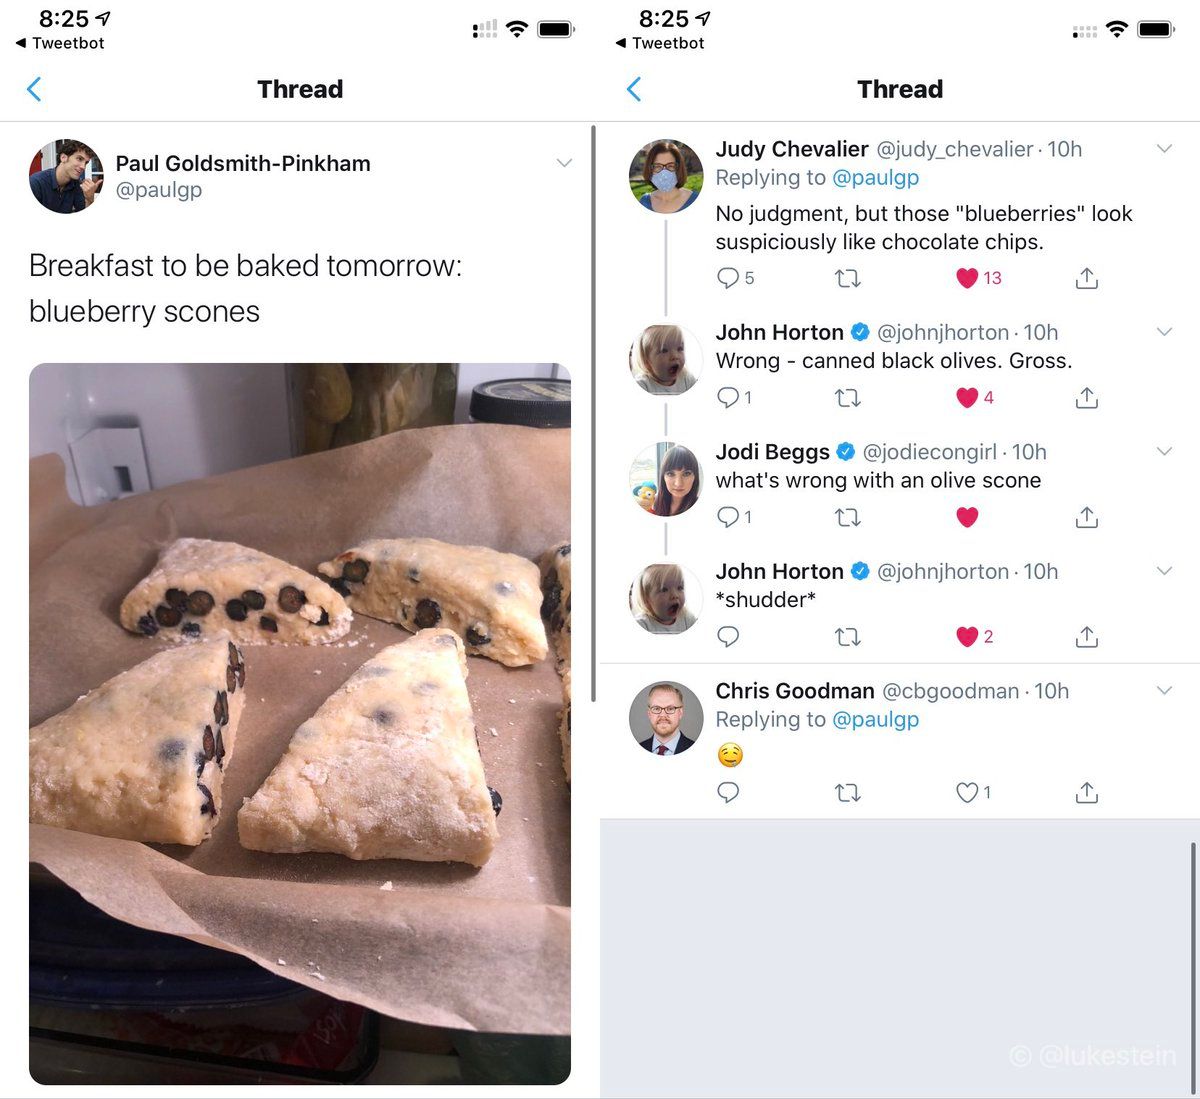Unlike Jodi Beggs's olive scone tweet
This screenshot has width=1200, height=1099.
[x=967, y=517]
